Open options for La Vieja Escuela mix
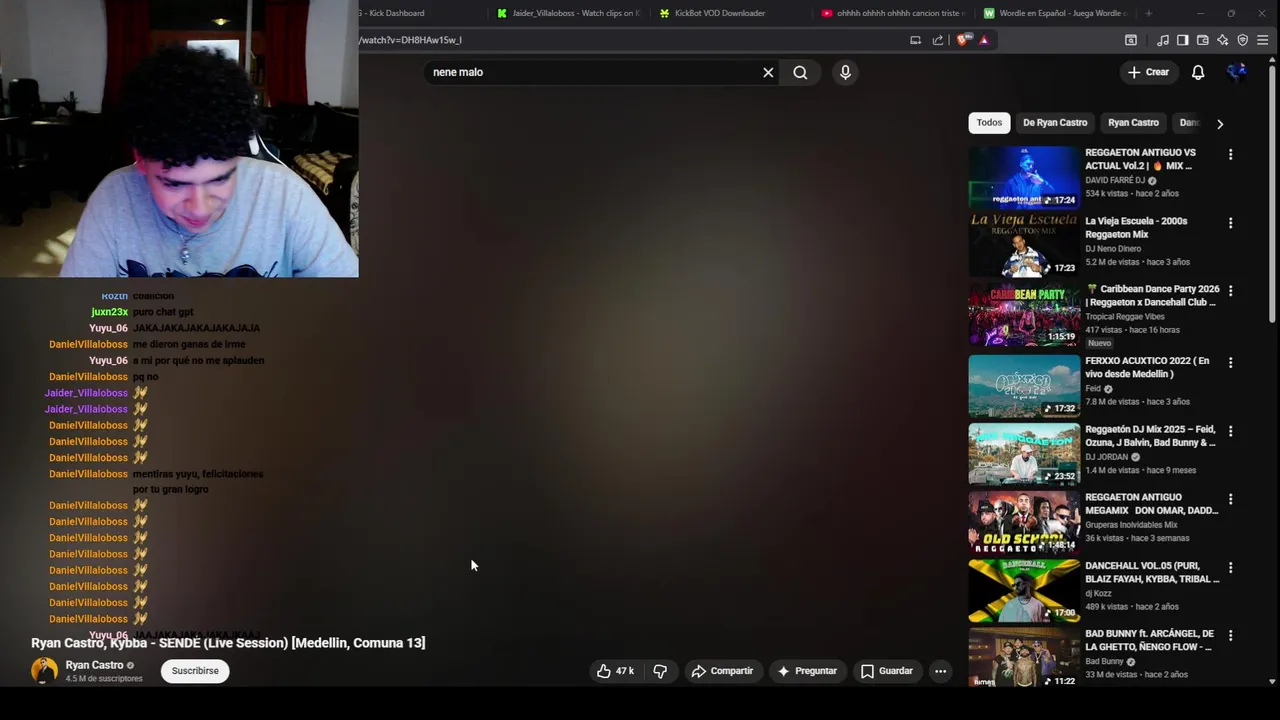The width and height of the screenshot is (1280, 720). [1230, 223]
